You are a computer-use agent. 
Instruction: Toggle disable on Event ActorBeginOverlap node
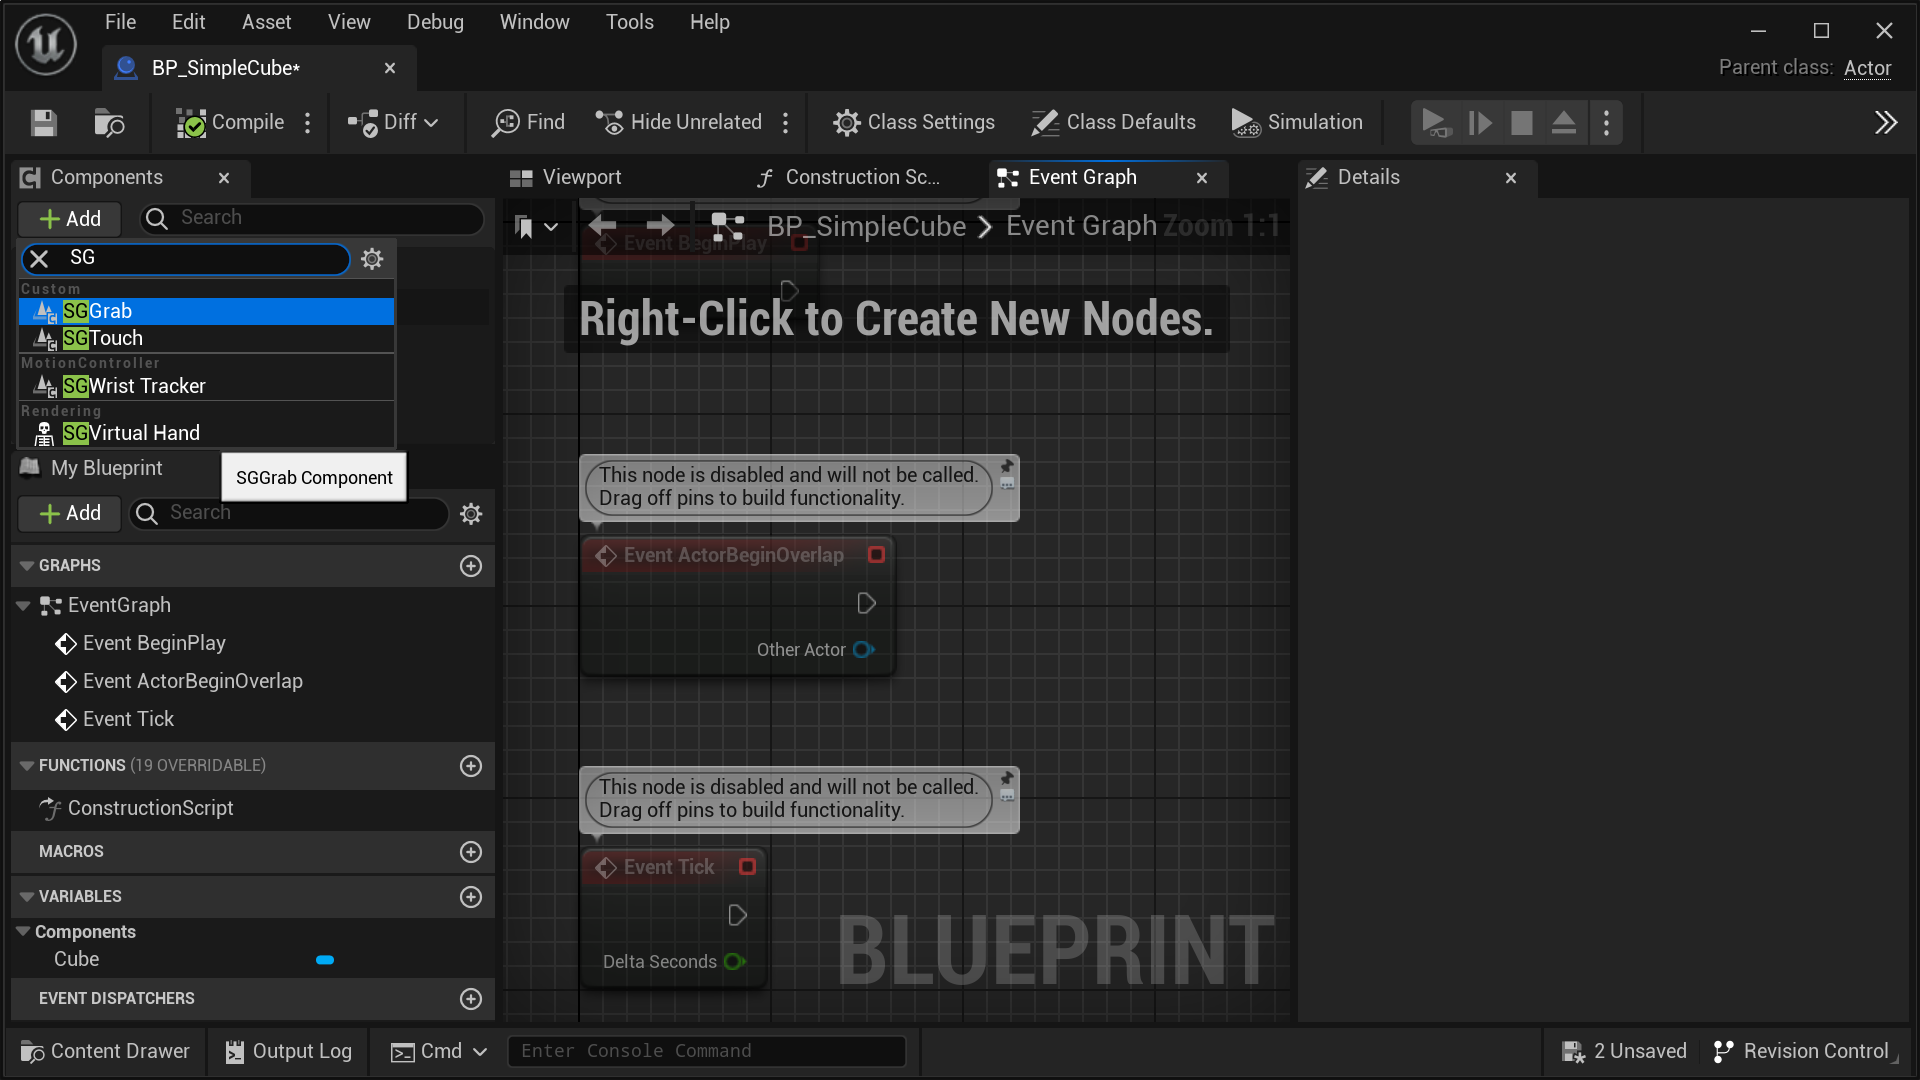(877, 554)
